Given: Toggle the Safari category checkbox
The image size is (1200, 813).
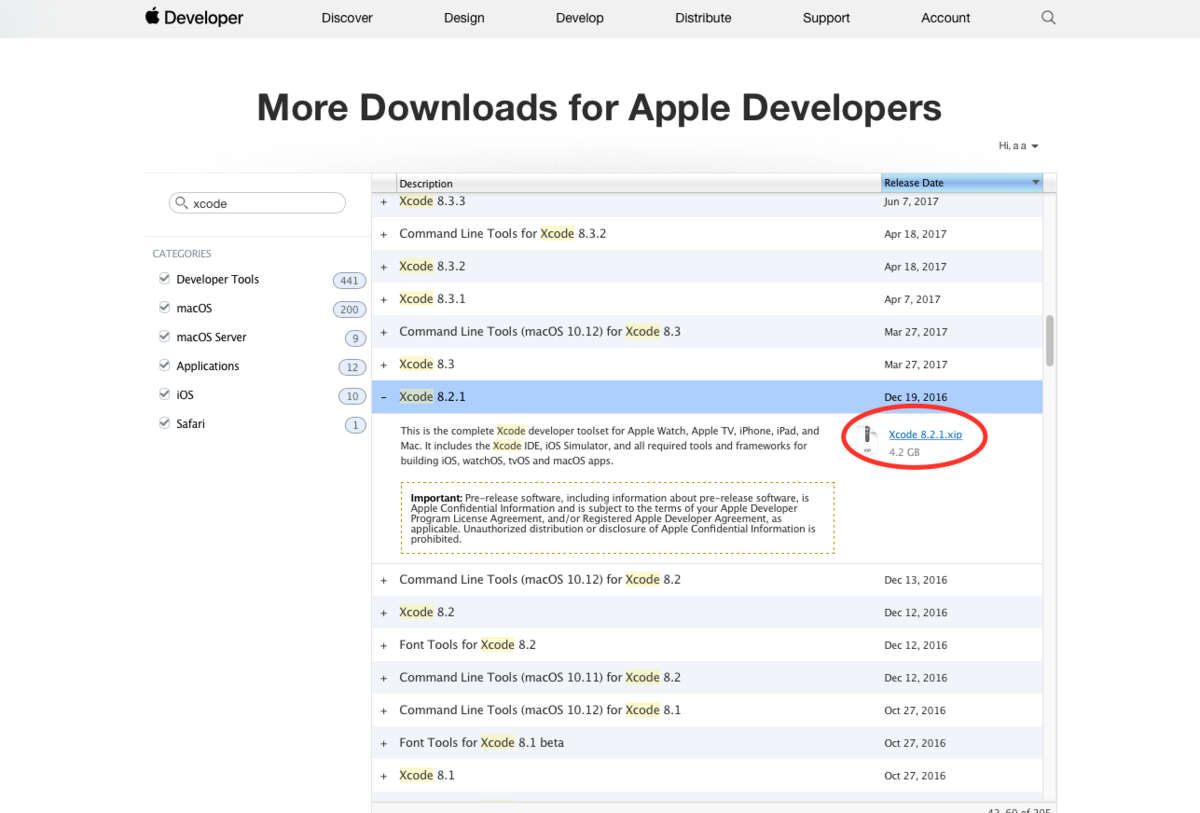Looking at the screenshot, I should click(x=164, y=423).
